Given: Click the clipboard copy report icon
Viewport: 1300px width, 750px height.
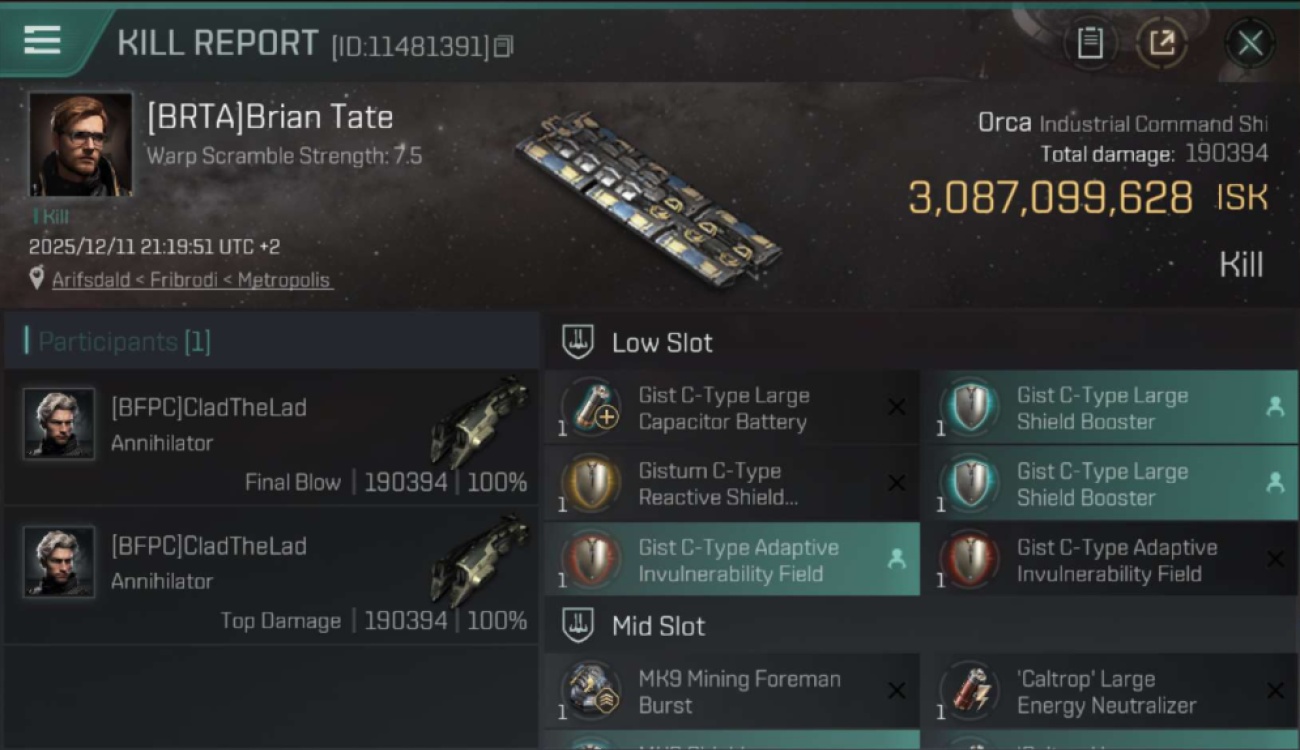Looking at the screenshot, I should [x=1090, y=43].
